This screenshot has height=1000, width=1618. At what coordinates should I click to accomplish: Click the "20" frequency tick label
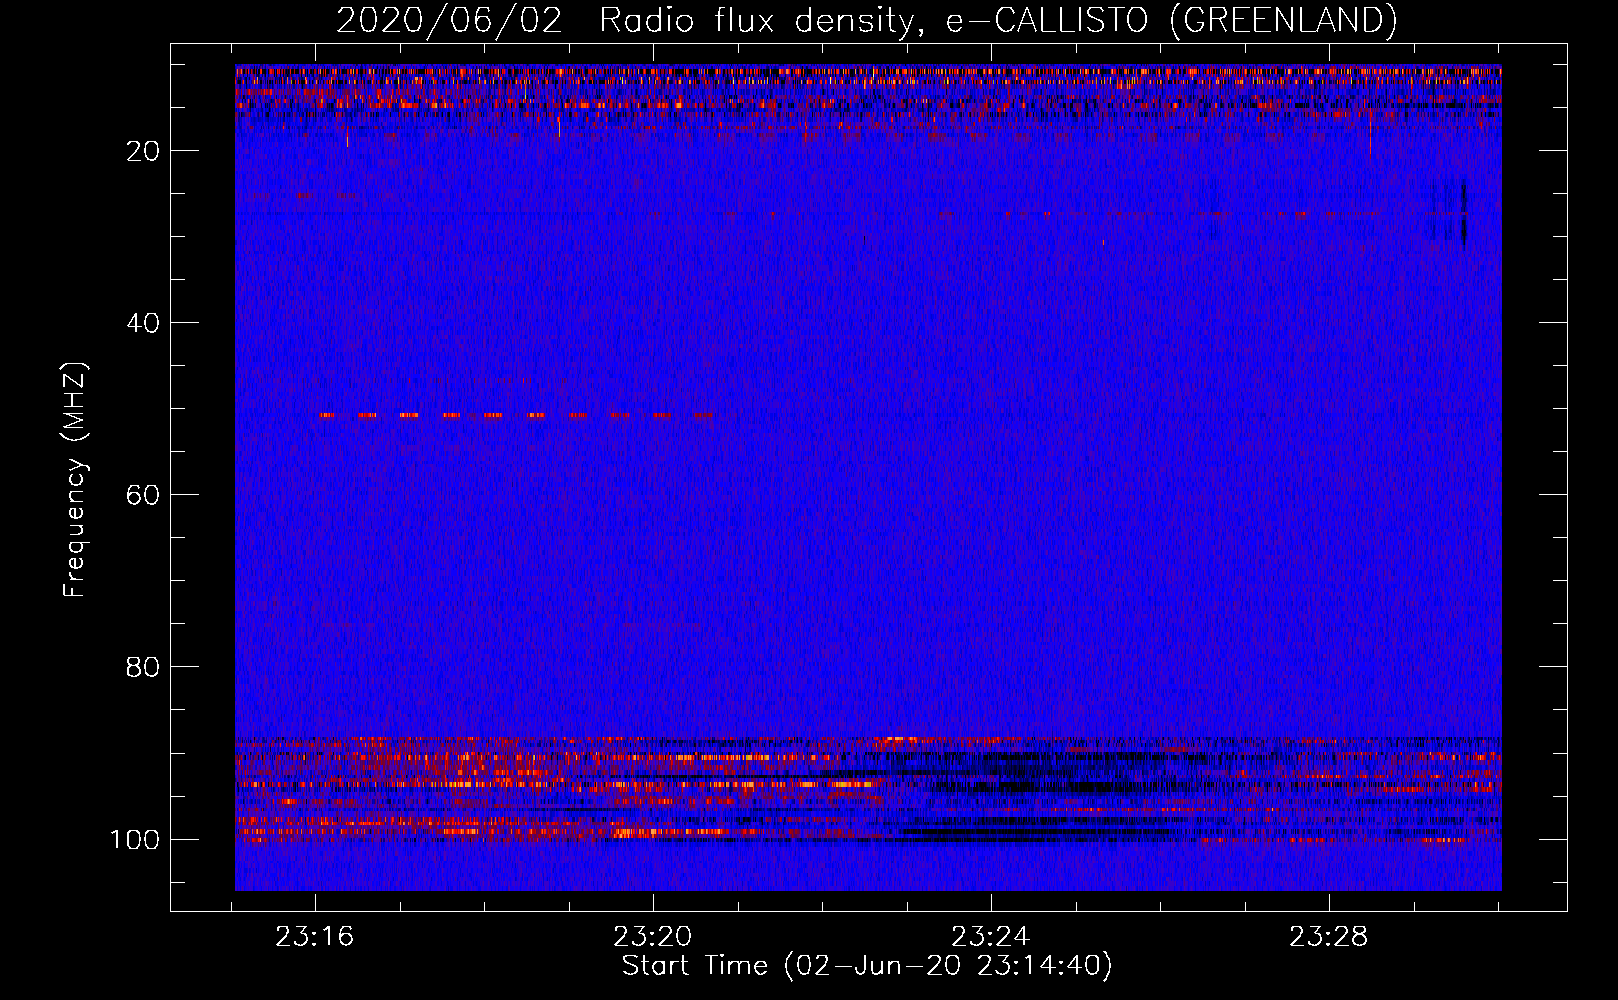pos(143,151)
